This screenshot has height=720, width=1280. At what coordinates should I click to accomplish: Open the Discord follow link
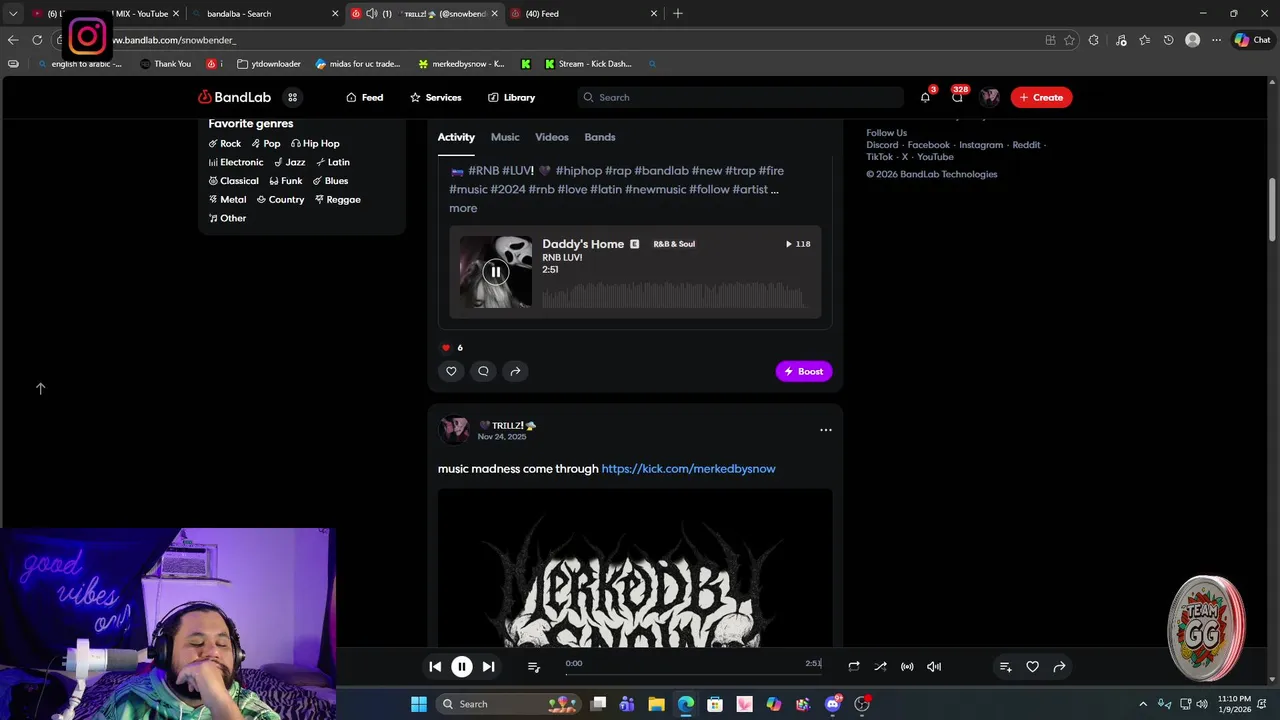click(x=882, y=145)
